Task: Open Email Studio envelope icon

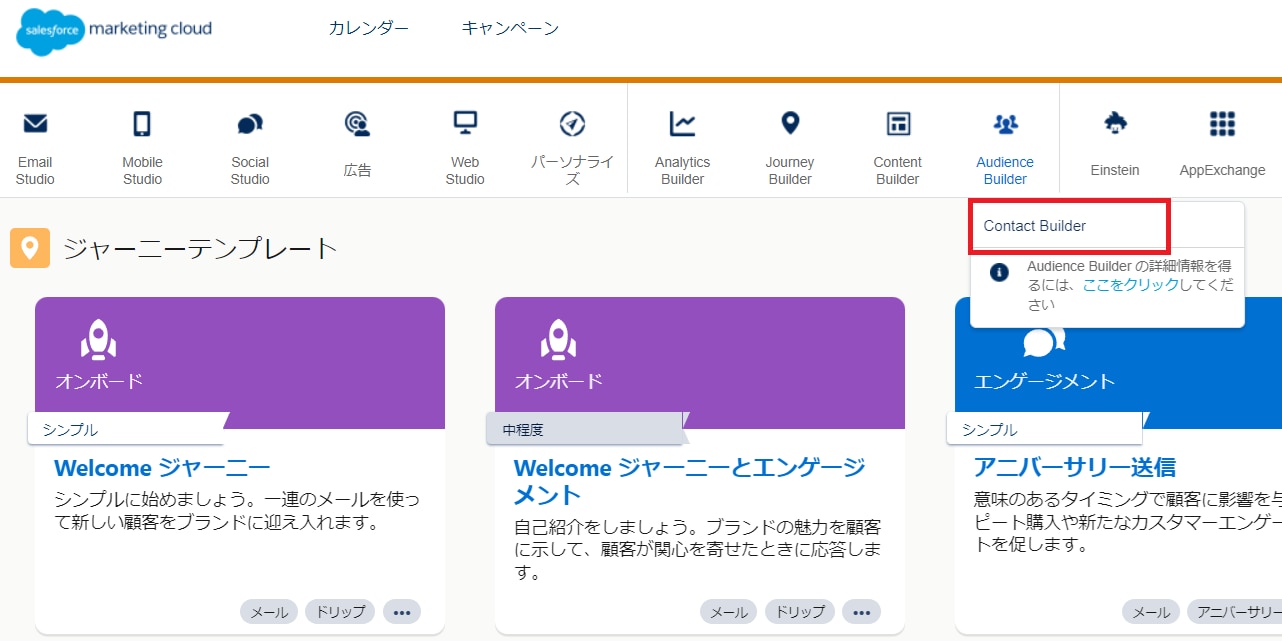Action: (x=35, y=124)
